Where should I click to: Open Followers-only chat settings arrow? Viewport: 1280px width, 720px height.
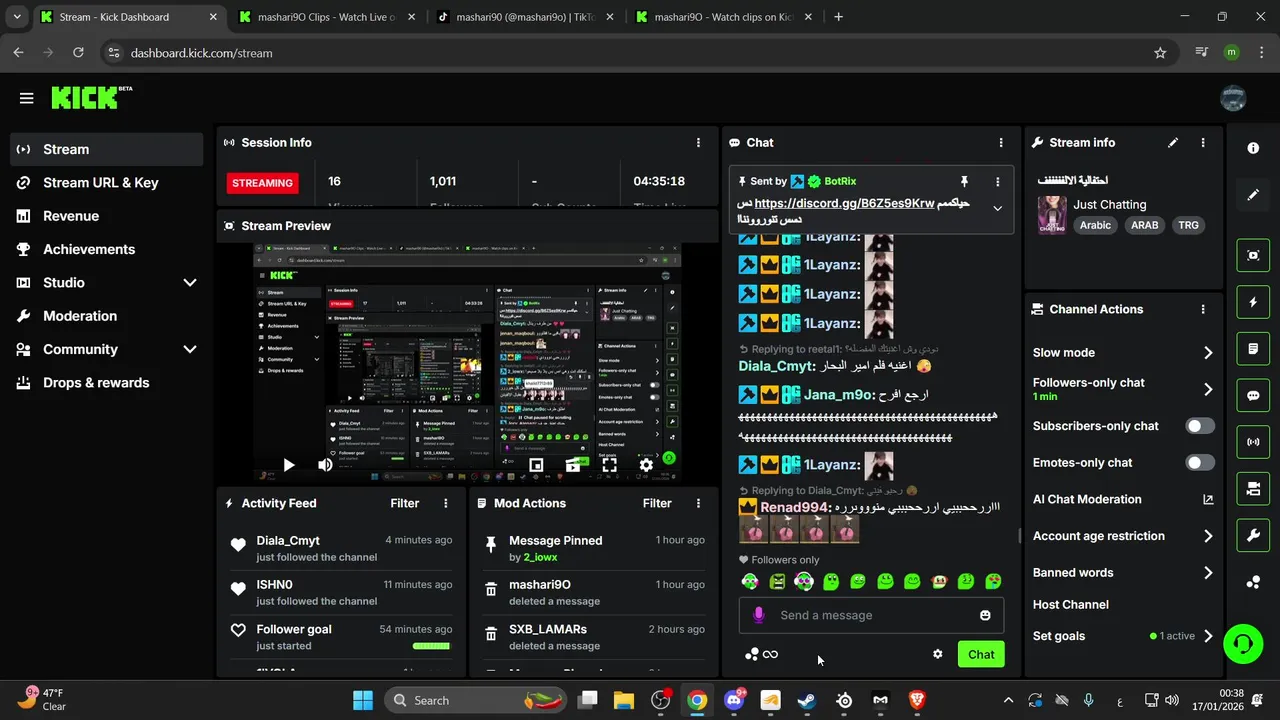pyautogui.click(x=1208, y=389)
